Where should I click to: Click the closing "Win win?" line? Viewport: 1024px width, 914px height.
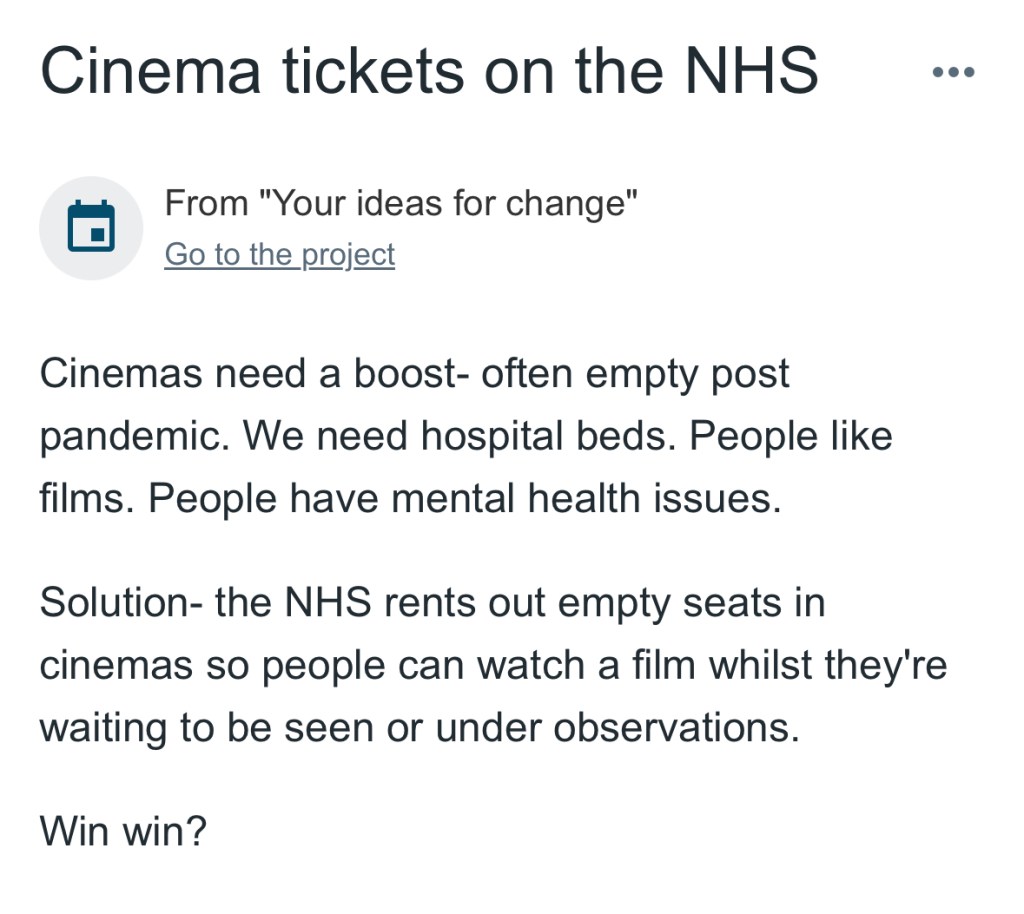pyautogui.click(x=122, y=831)
